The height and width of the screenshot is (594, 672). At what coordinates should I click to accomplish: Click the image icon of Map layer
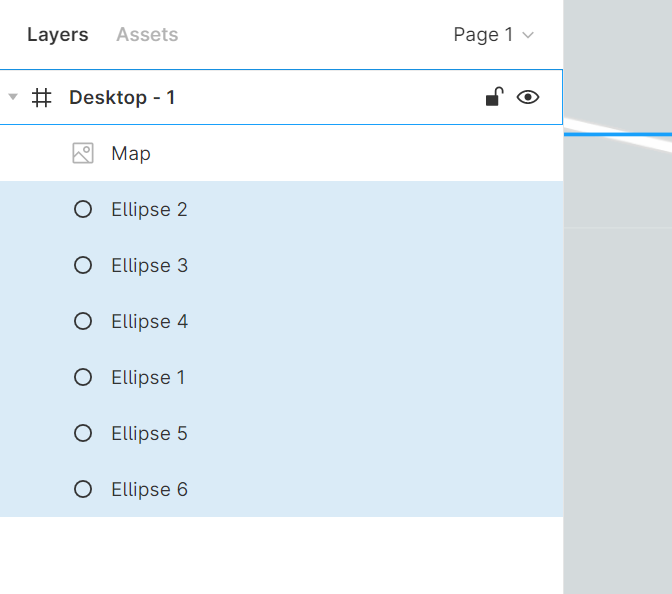tap(83, 153)
